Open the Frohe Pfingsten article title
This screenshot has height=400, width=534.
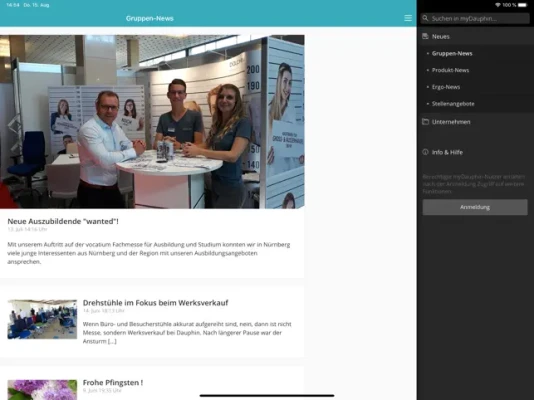pos(113,383)
